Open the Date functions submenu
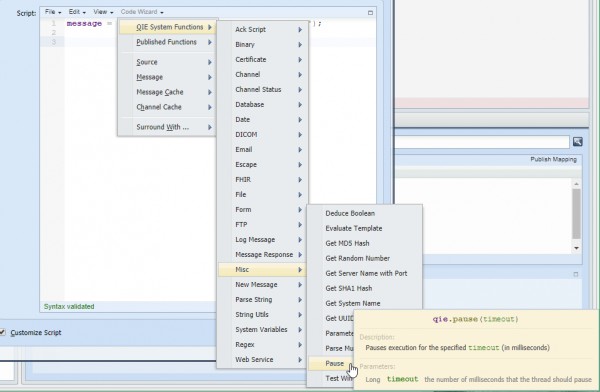The height and width of the screenshot is (392, 600). [x=262, y=119]
